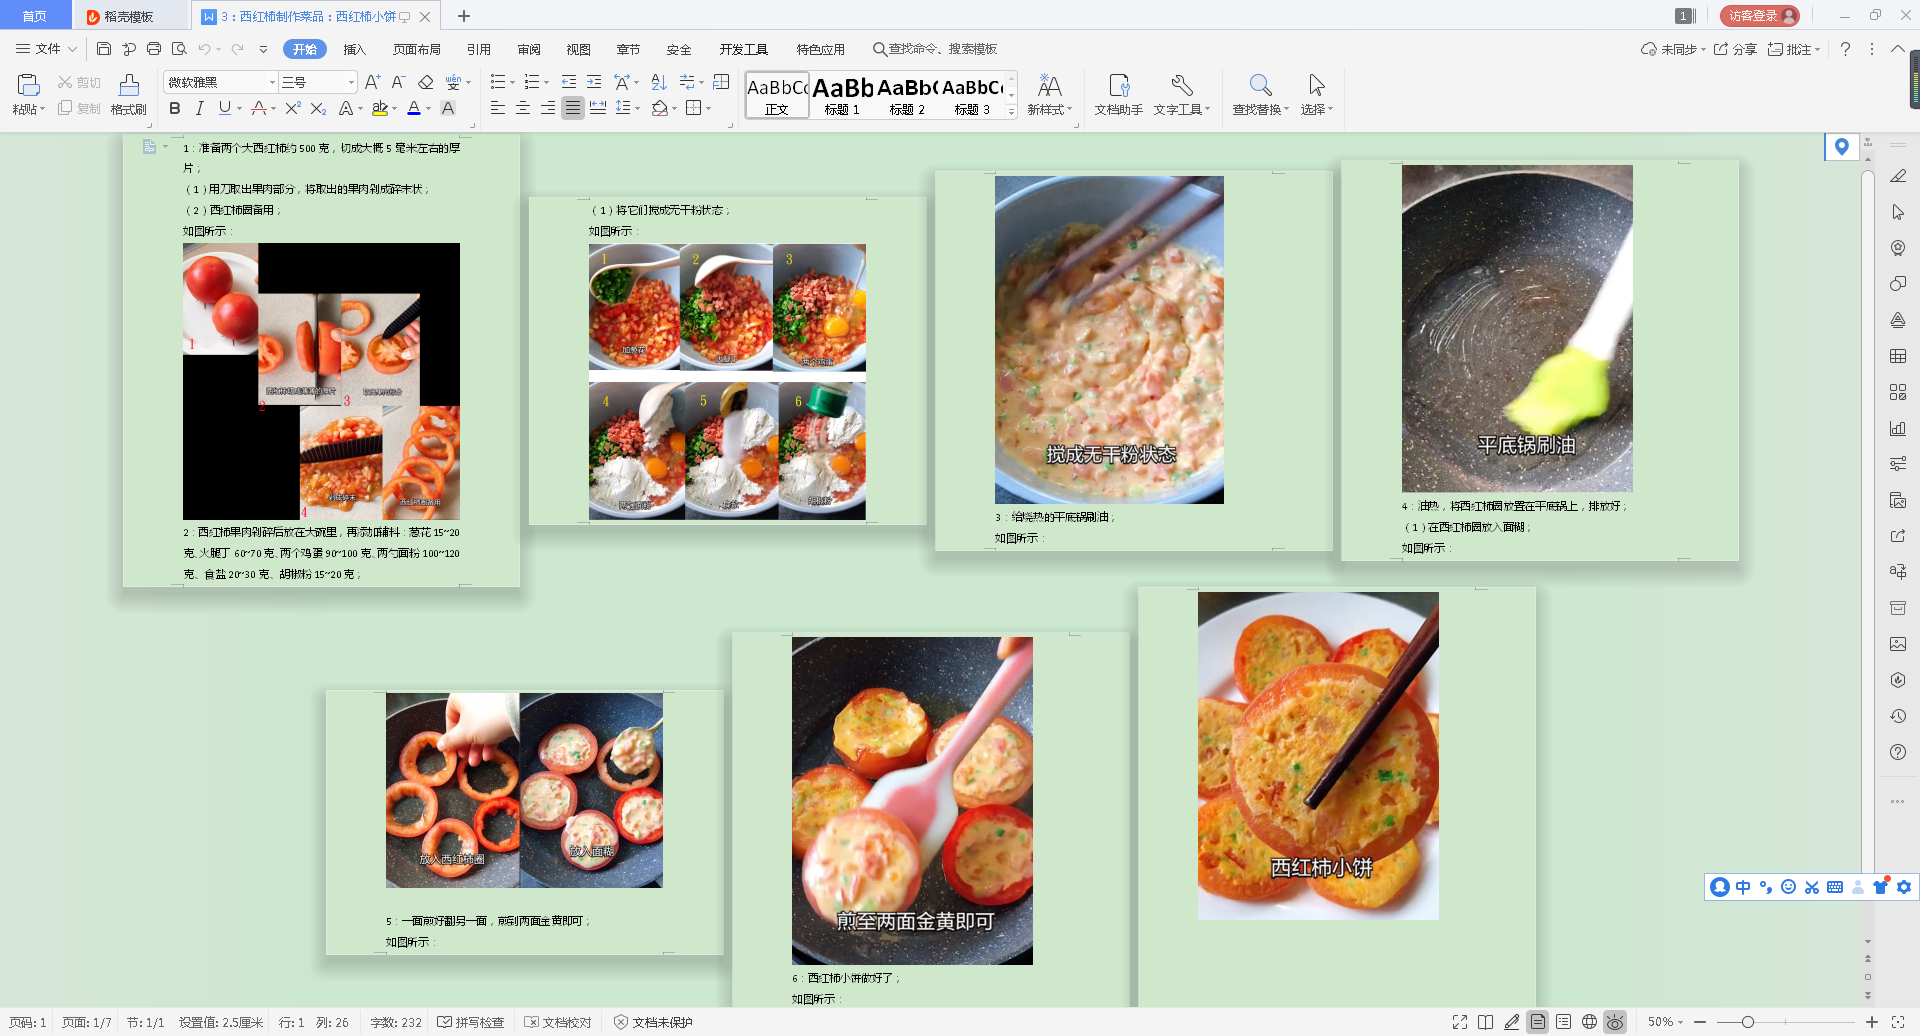
Task: Switch to page layout view
Action: tap(1538, 1022)
